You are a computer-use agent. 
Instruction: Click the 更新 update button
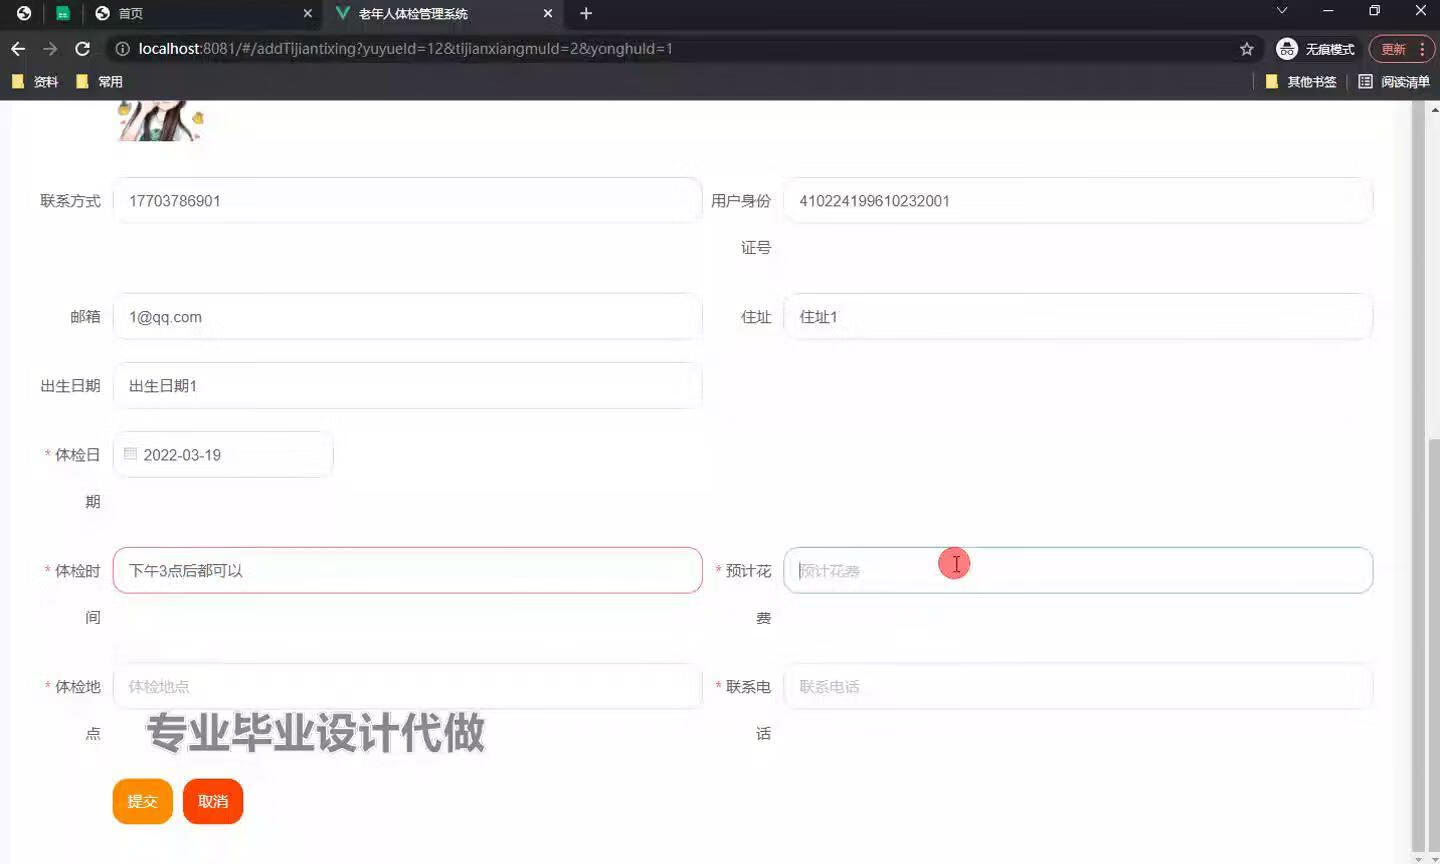1402,49
